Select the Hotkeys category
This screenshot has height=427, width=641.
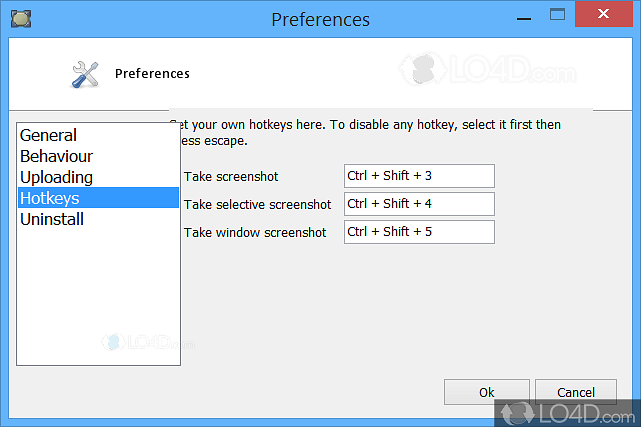tap(98, 198)
